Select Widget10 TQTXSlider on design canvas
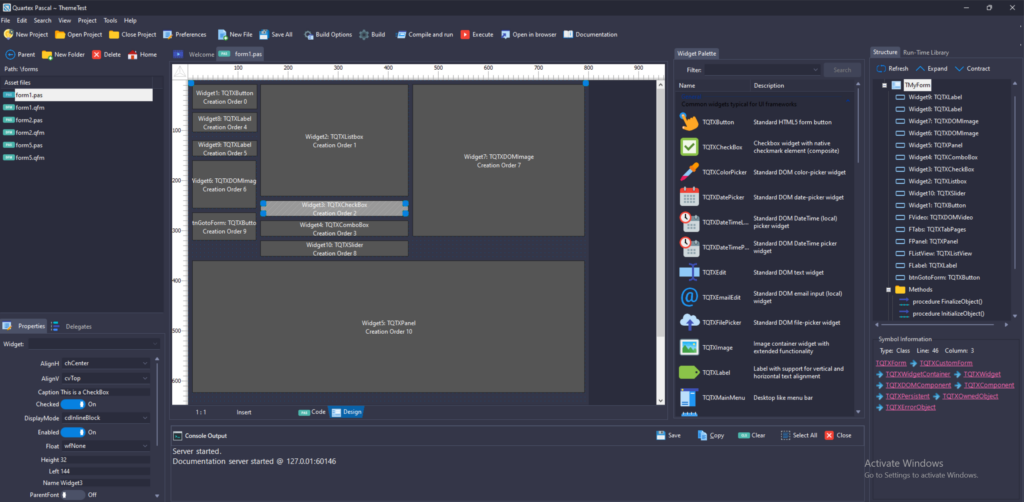 (x=334, y=249)
